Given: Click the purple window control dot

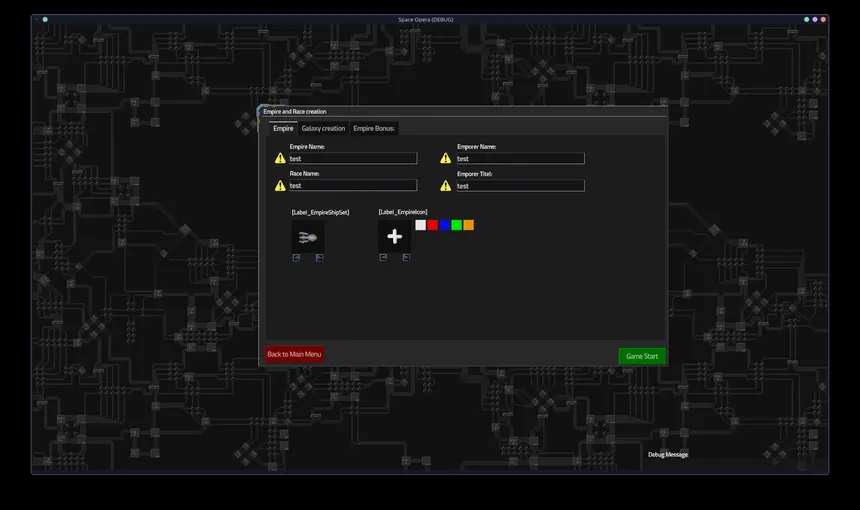Looking at the screenshot, I should [x=815, y=20].
